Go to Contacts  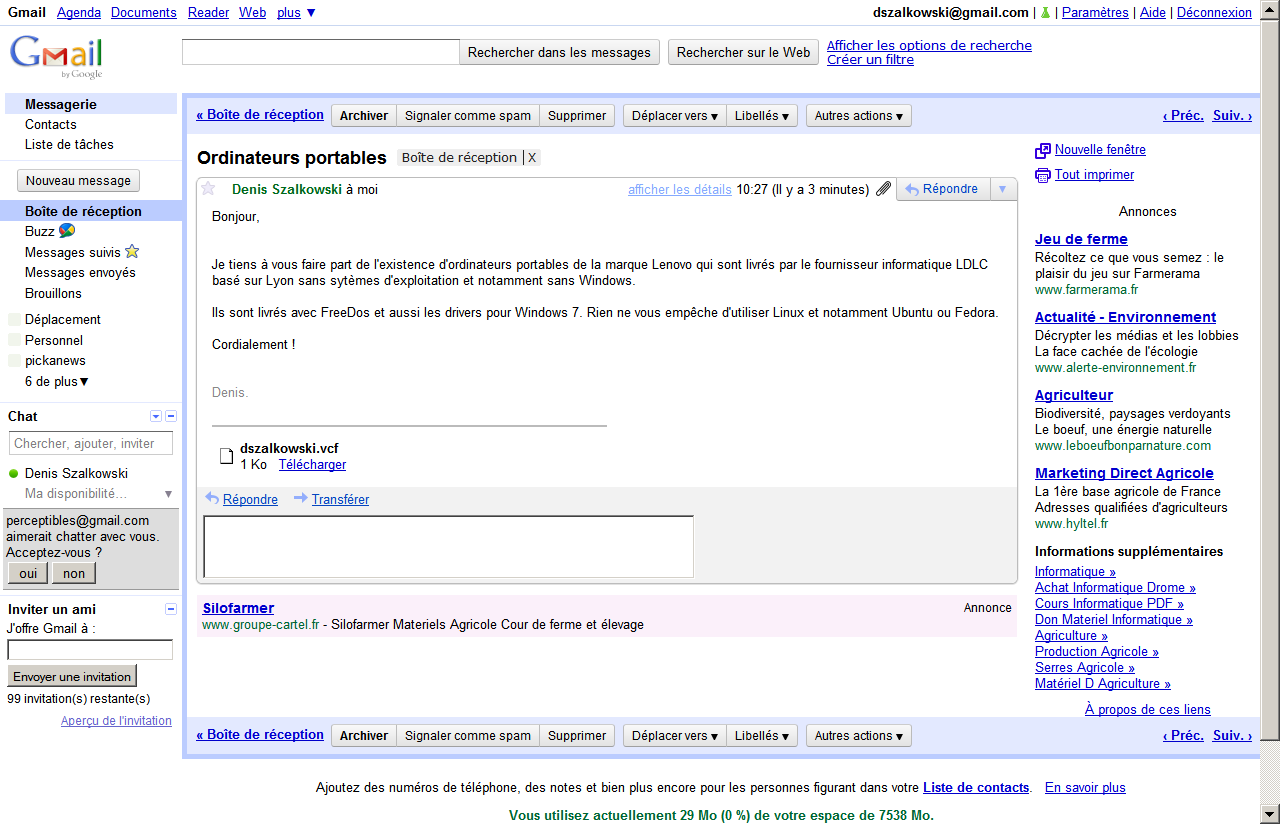(51, 125)
